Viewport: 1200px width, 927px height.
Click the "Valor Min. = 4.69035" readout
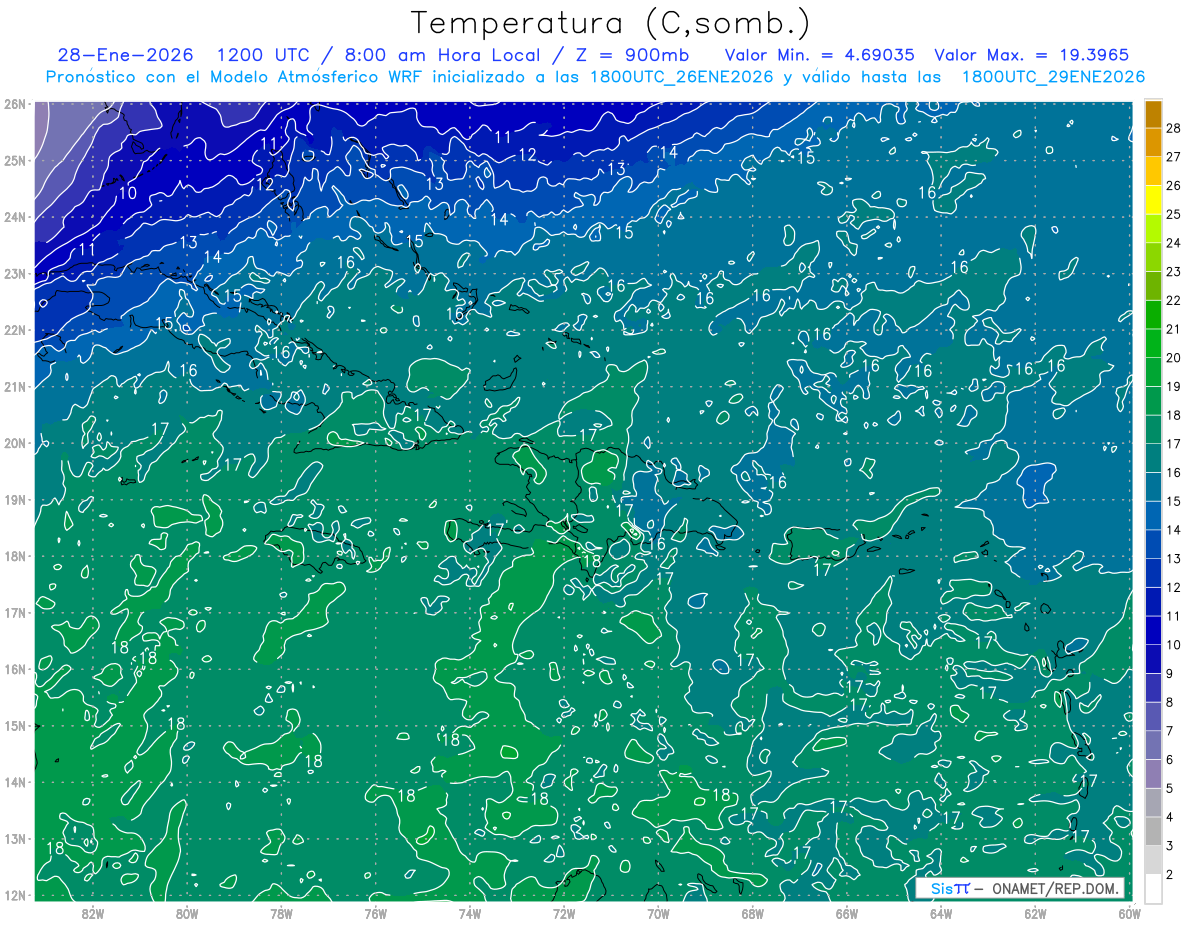tap(820, 55)
